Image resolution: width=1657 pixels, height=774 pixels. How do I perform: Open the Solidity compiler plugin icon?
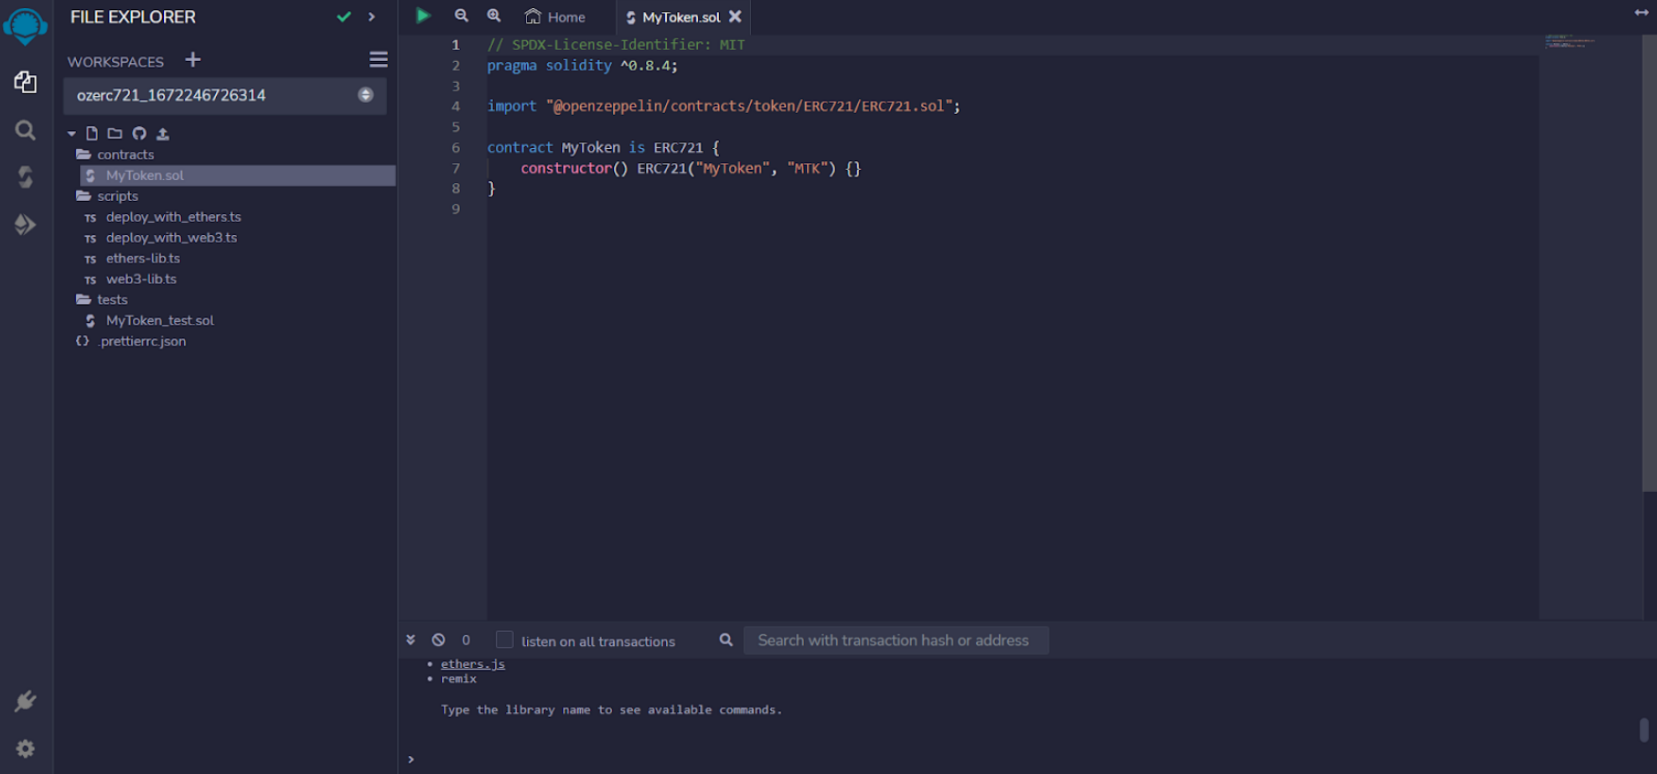[25, 177]
